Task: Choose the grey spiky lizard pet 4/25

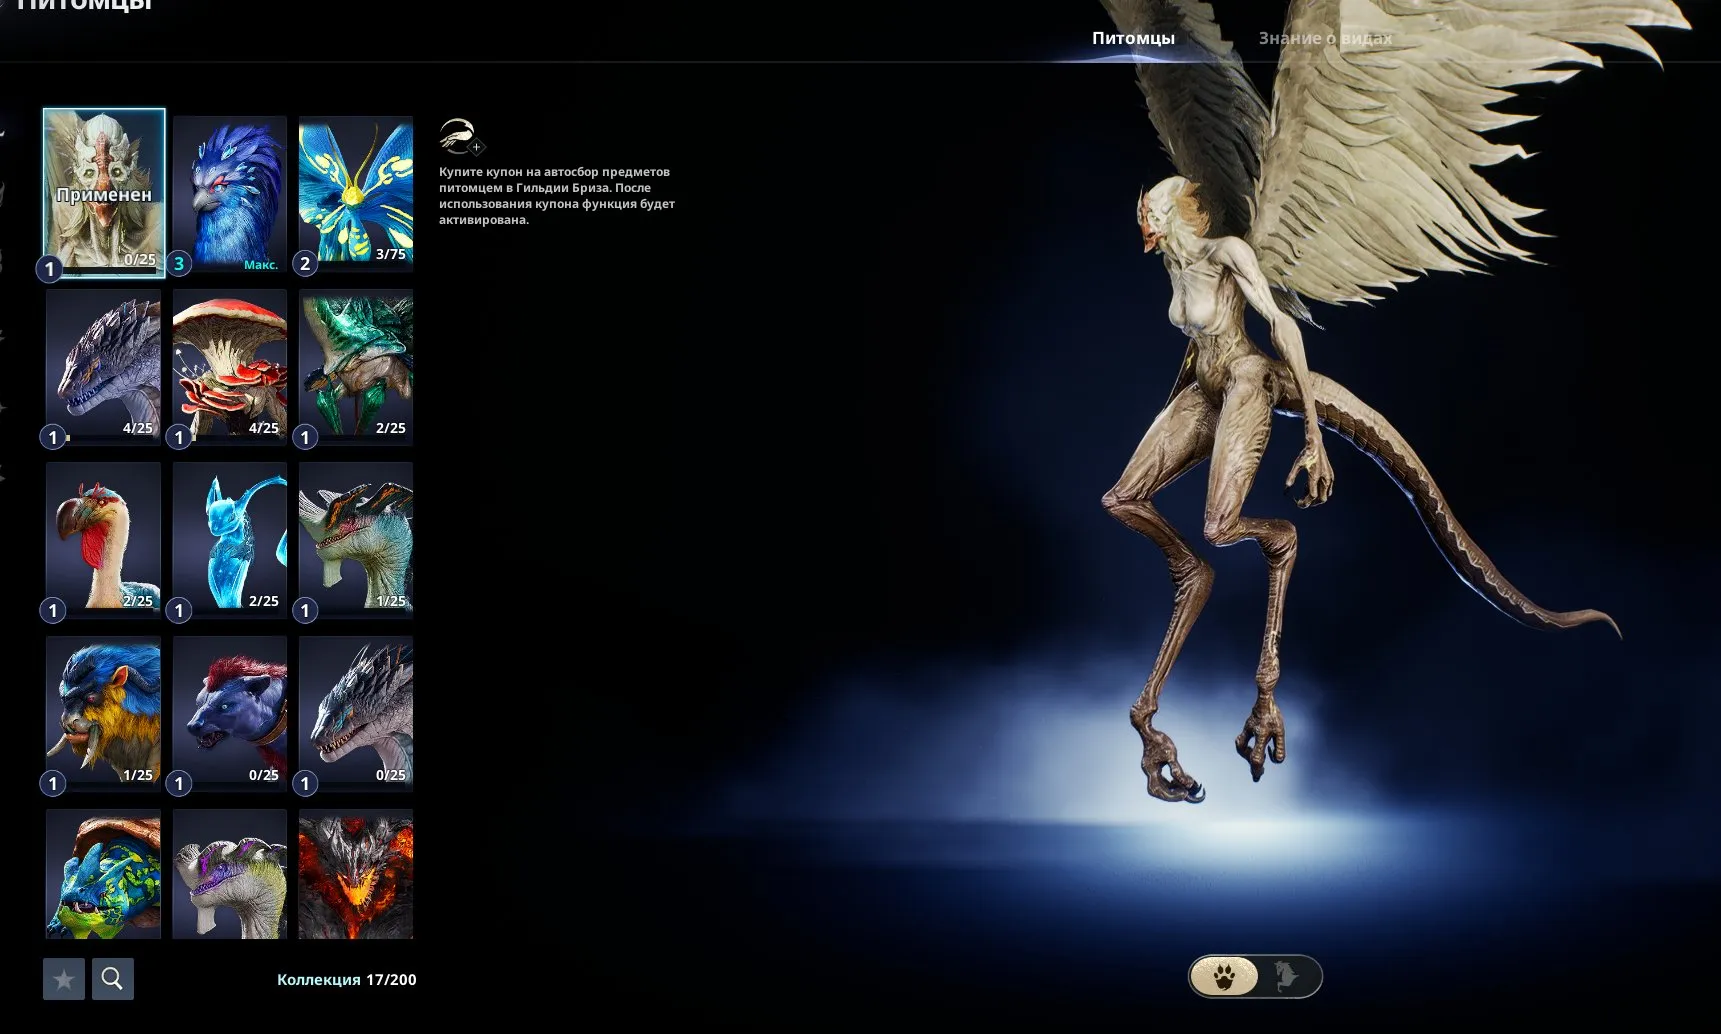Action: click(104, 367)
